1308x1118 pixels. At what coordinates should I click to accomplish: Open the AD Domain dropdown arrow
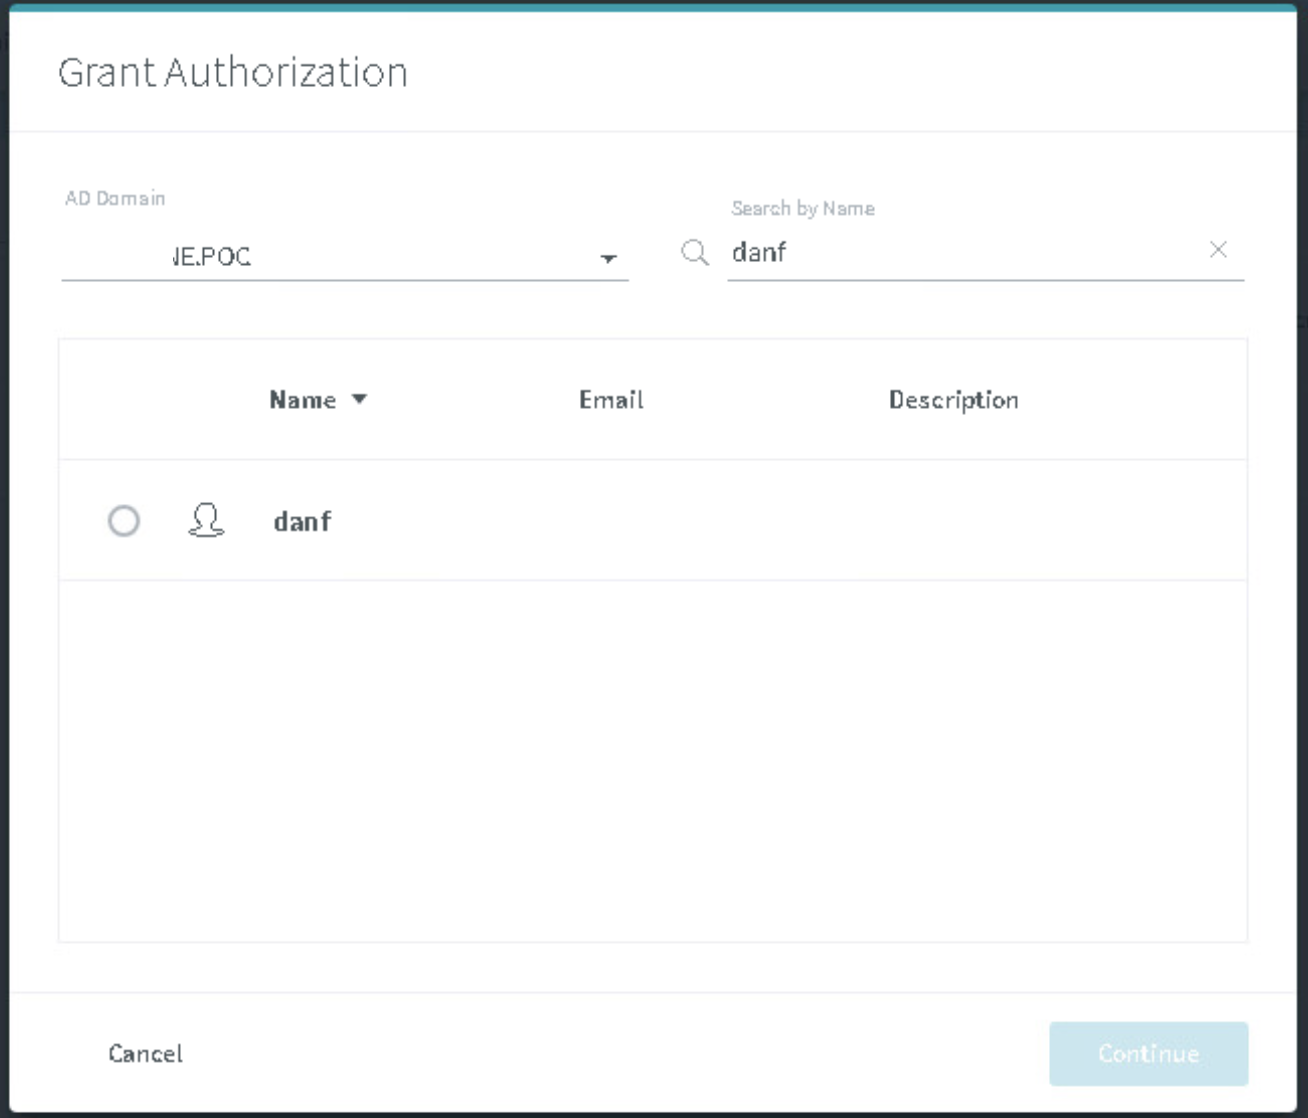coord(608,258)
